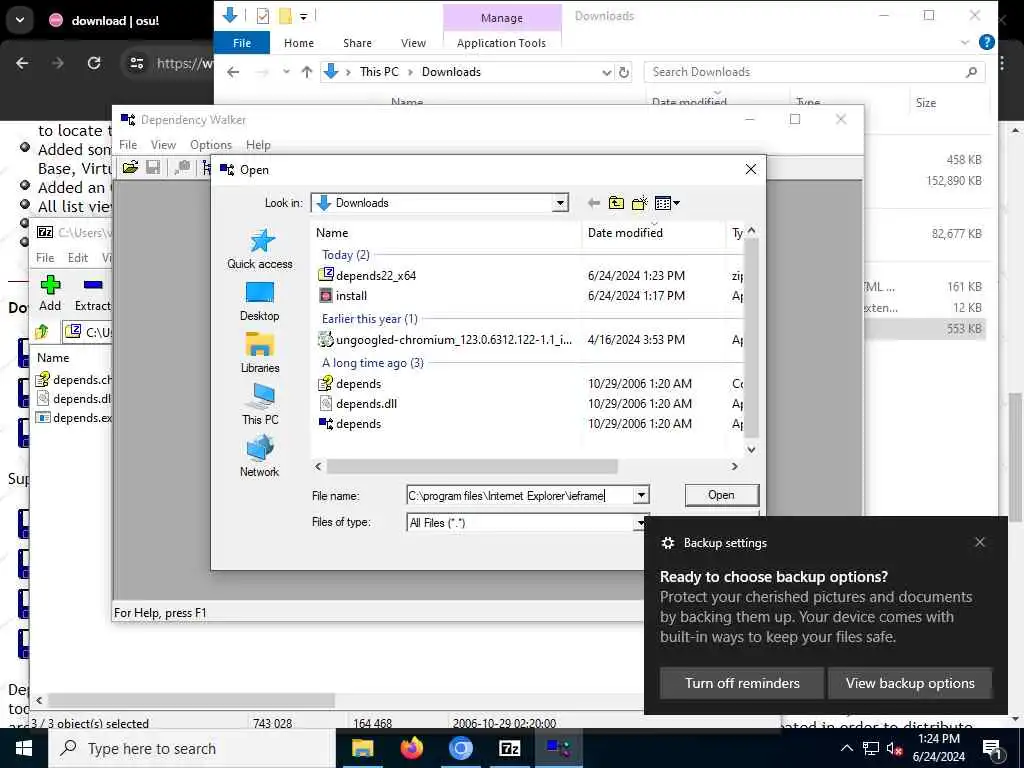The image size is (1024, 768).
Task: Show hidden system tray icons
Action: coord(846,748)
